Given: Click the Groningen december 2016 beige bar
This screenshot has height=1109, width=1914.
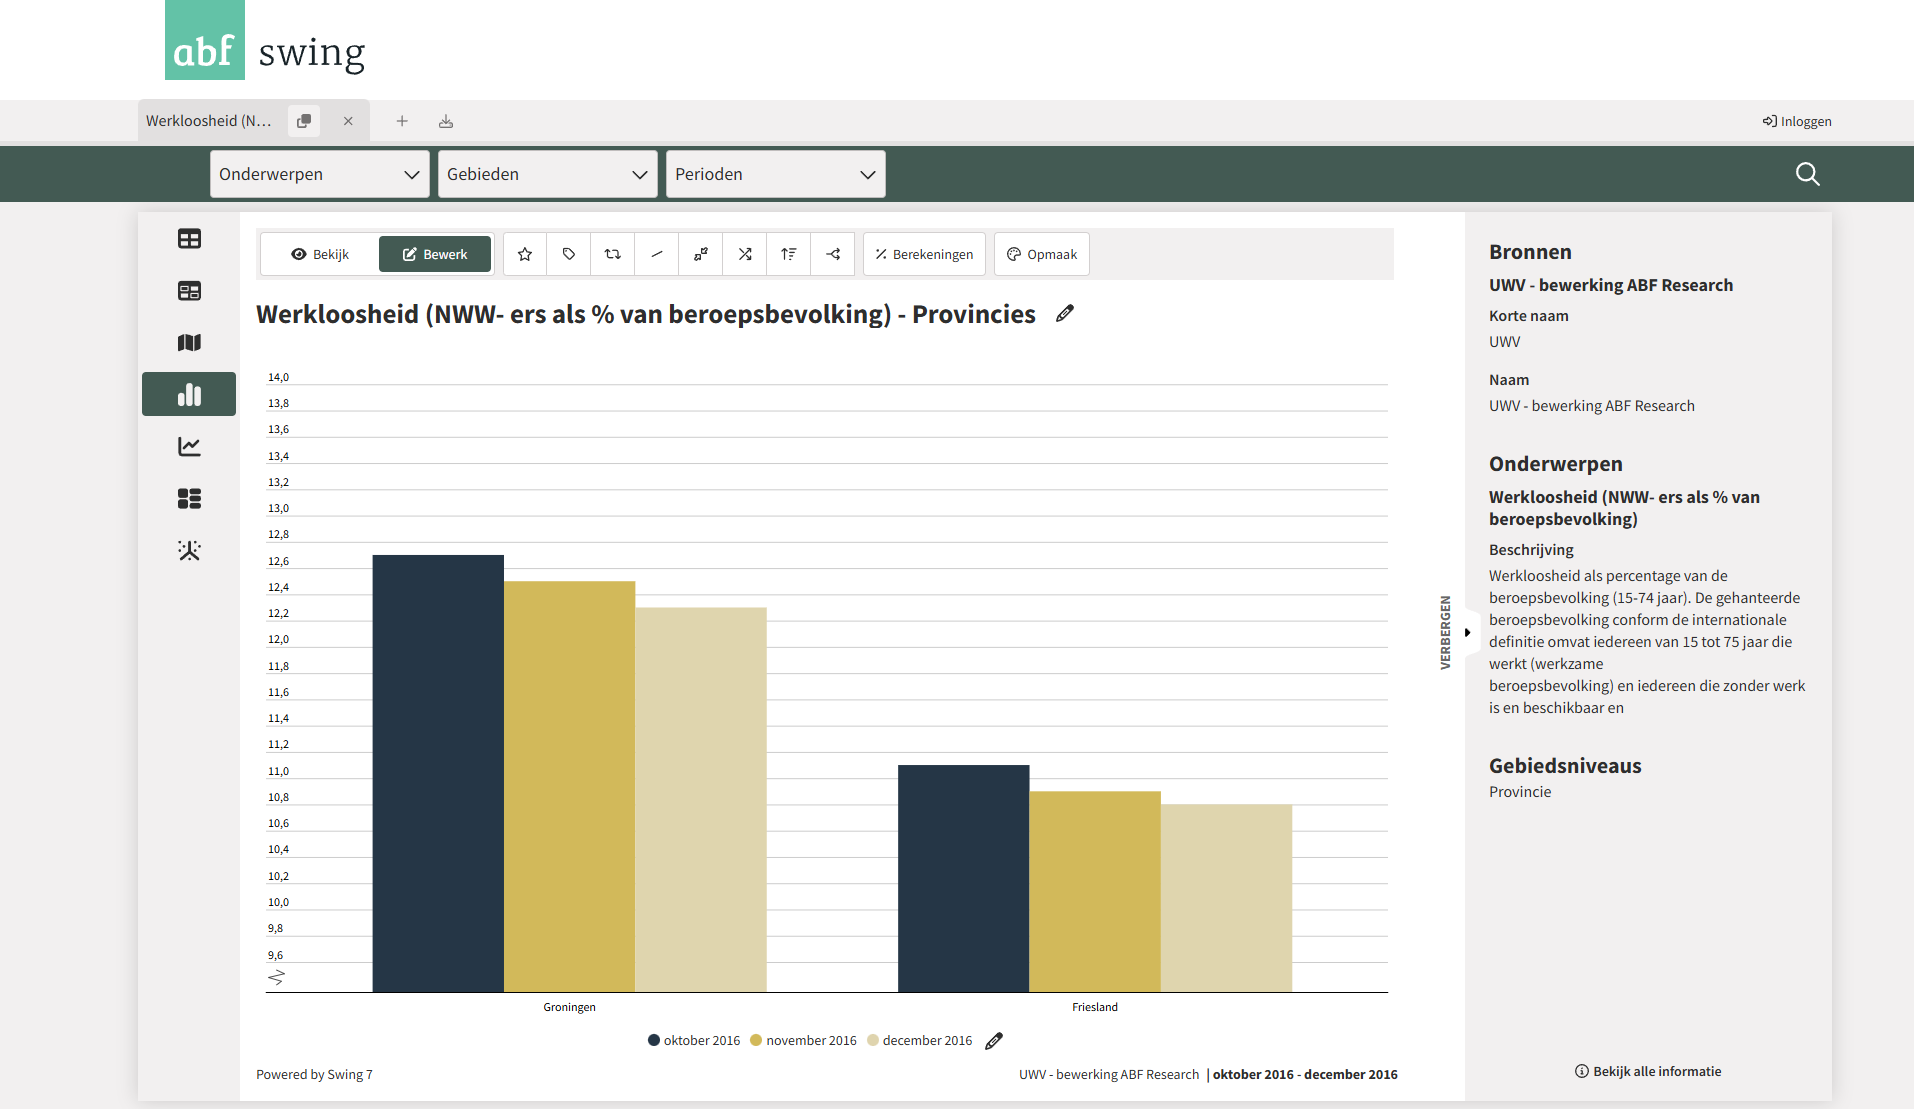Looking at the screenshot, I should [x=701, y=799].
